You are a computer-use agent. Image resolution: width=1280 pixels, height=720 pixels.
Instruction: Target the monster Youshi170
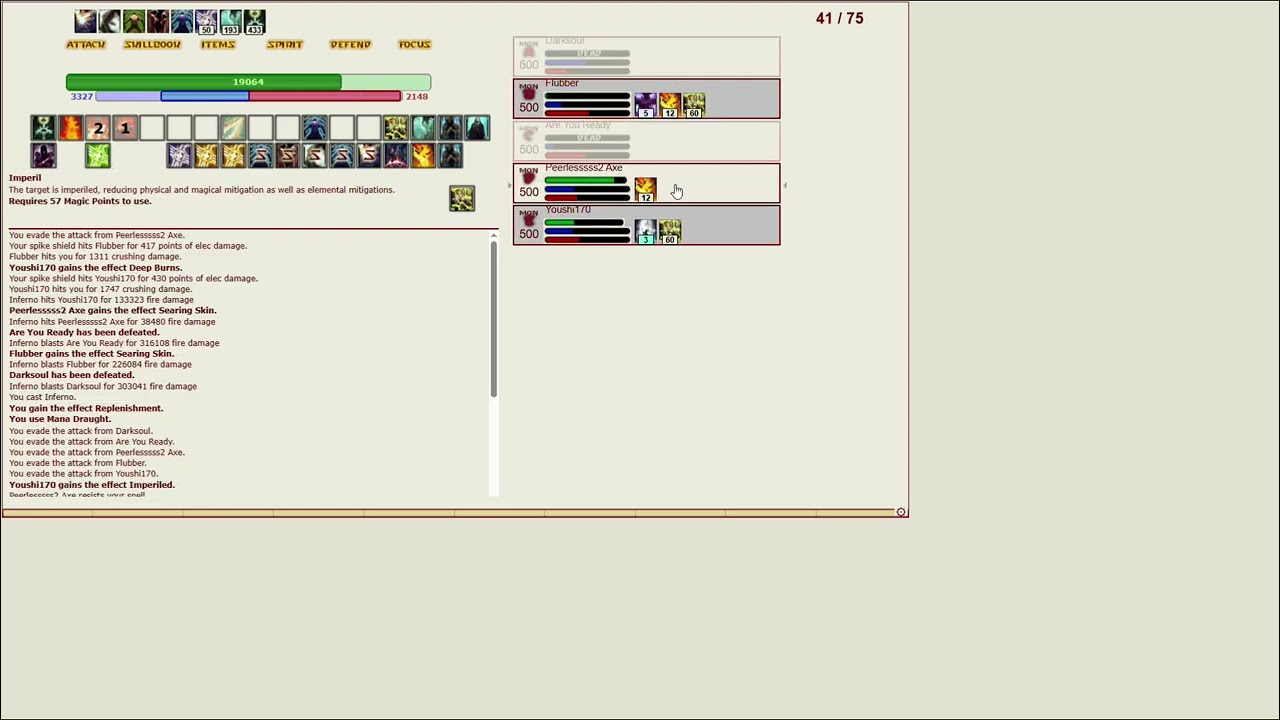click(646, 225)
